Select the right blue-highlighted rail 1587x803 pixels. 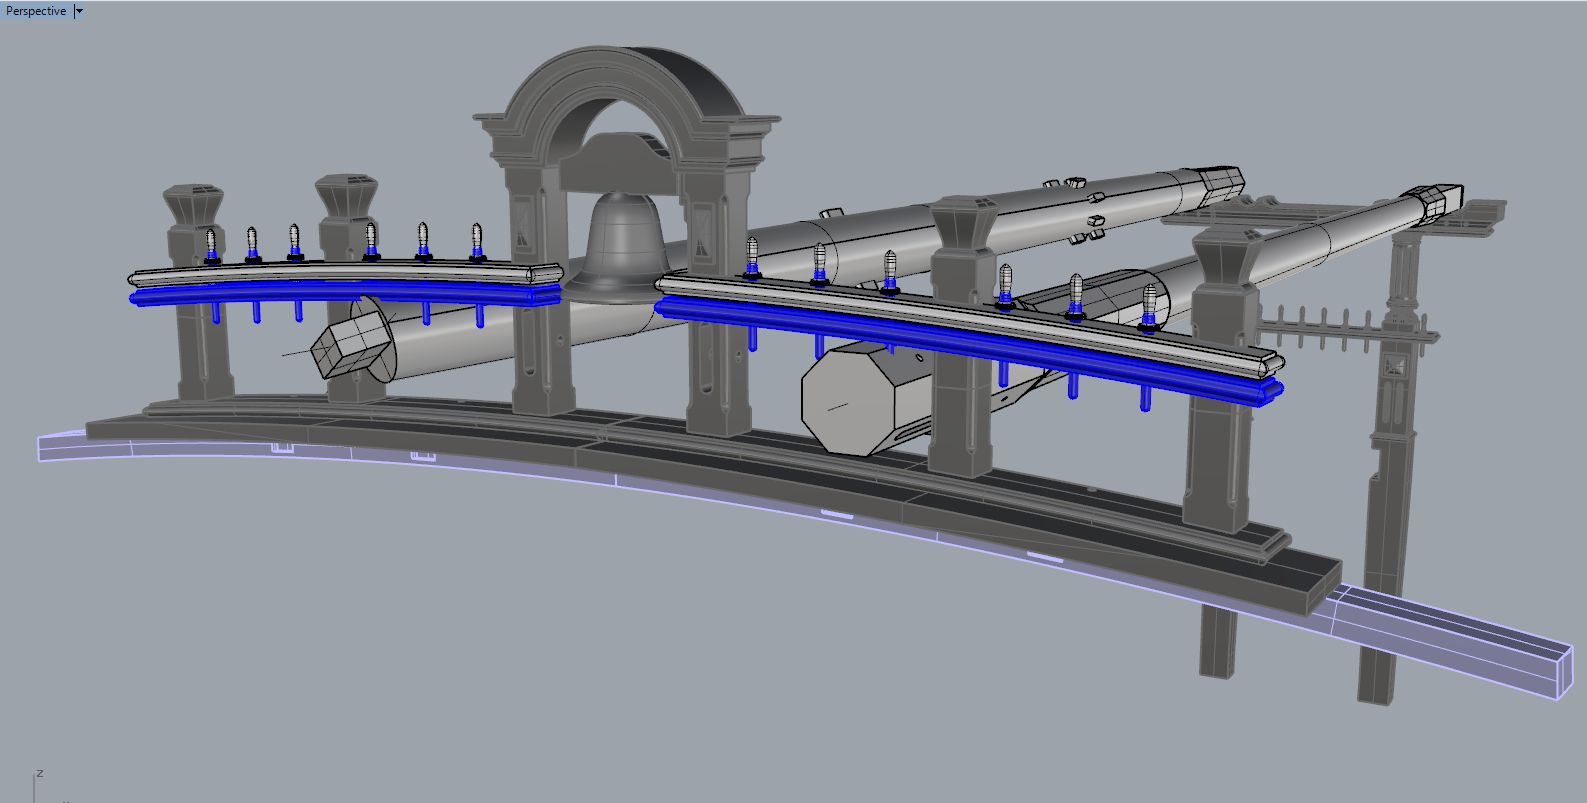pos(968,350)
